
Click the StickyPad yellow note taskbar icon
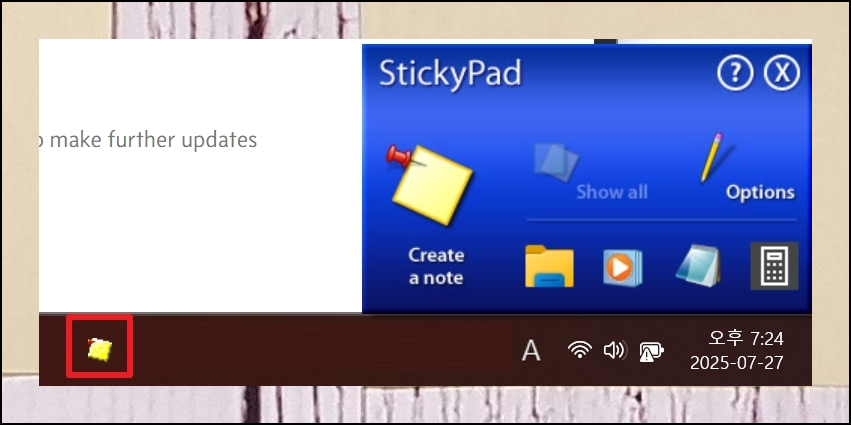pyautogui.click(x=100, y=349)
